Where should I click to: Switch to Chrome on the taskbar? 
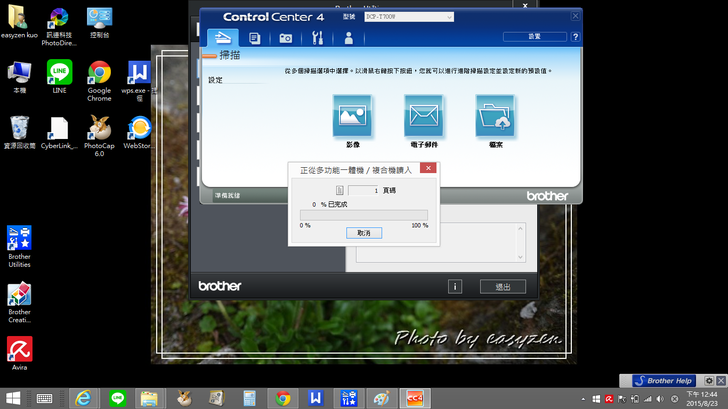tap(282, 398)
